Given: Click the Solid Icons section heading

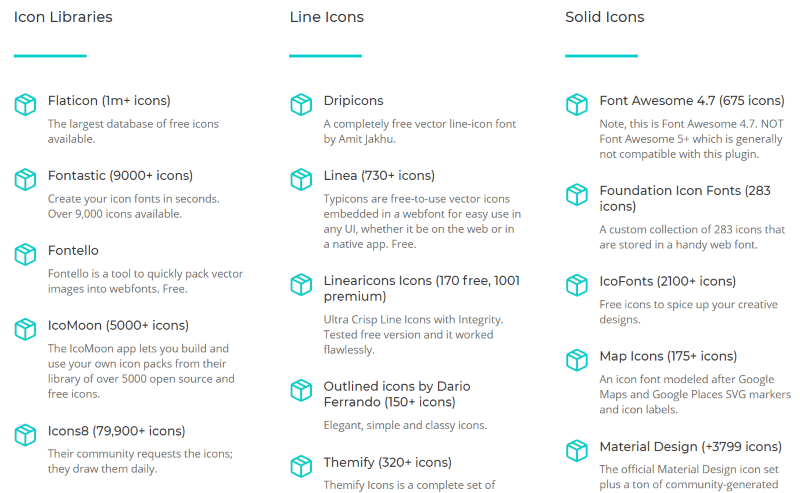Looking at the screenshot, I should 605,17.
